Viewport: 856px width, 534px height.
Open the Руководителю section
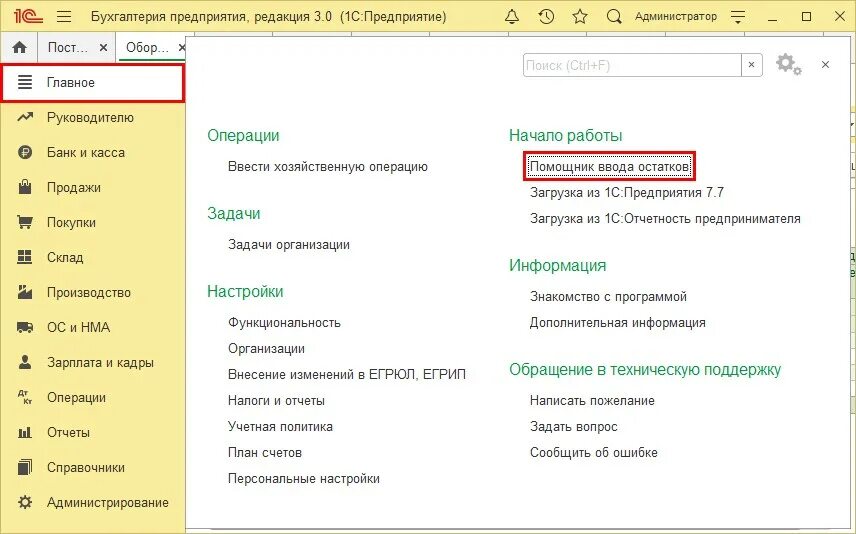click(x=90, y=117)
